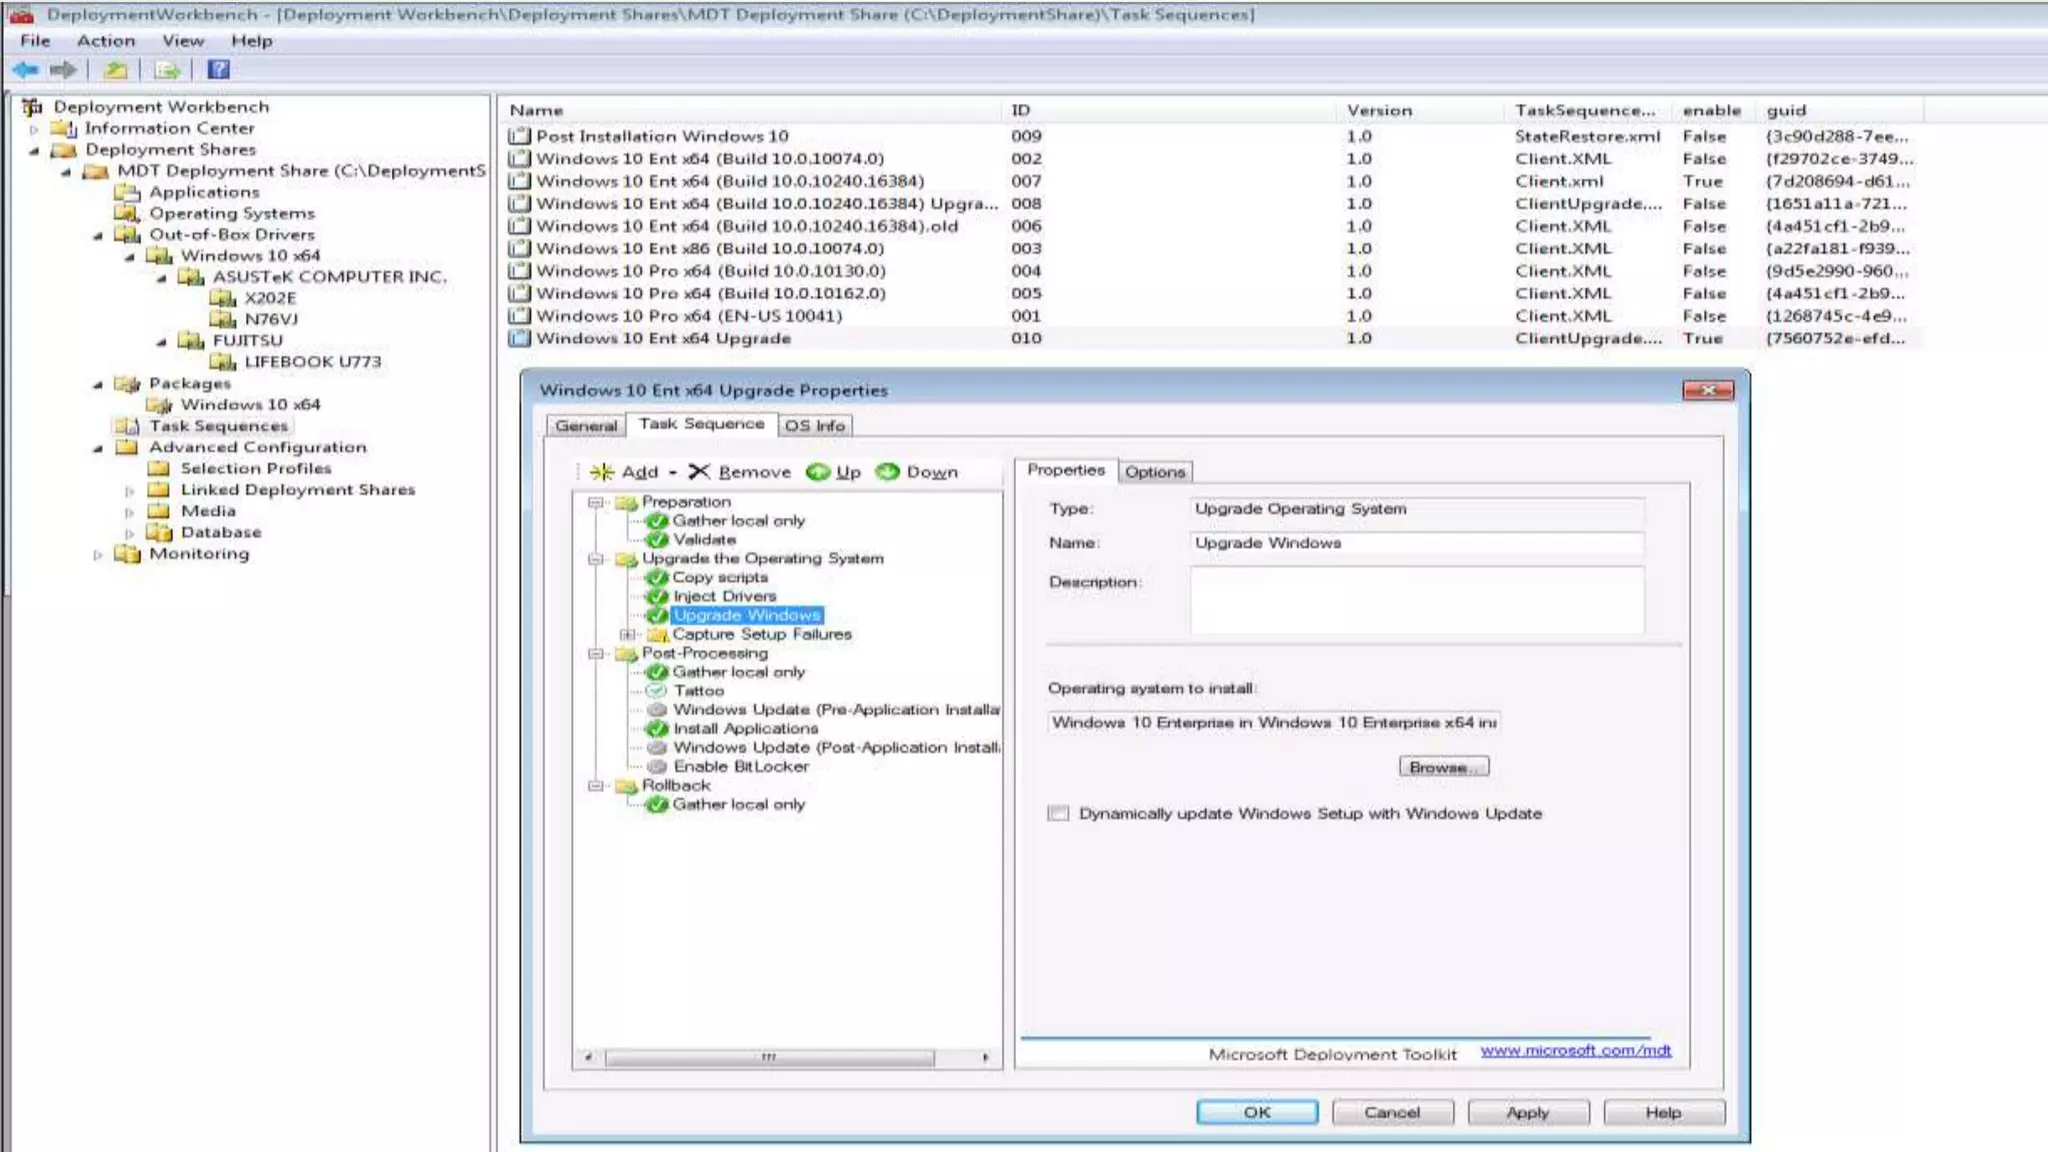Click the Back arrow toolbar icon

point(25,70)
